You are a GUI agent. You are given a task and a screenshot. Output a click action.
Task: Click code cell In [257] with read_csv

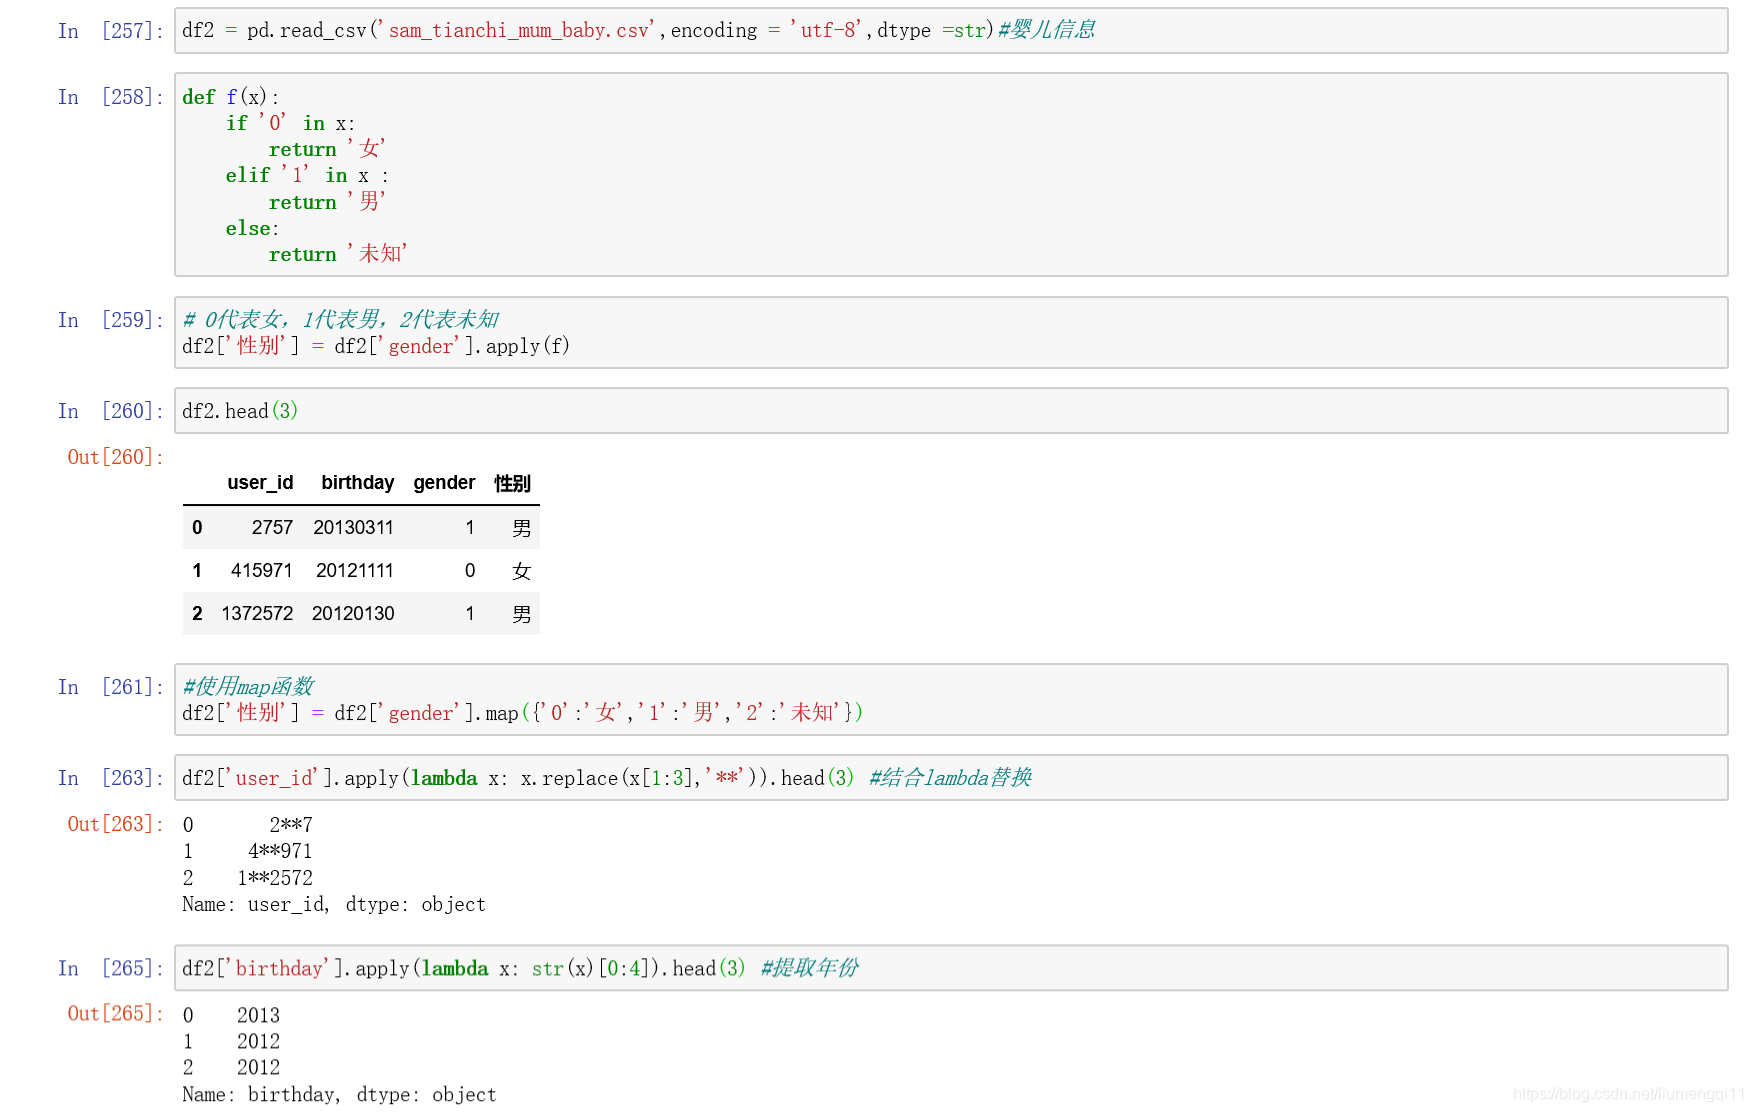[x=951, y=31]
